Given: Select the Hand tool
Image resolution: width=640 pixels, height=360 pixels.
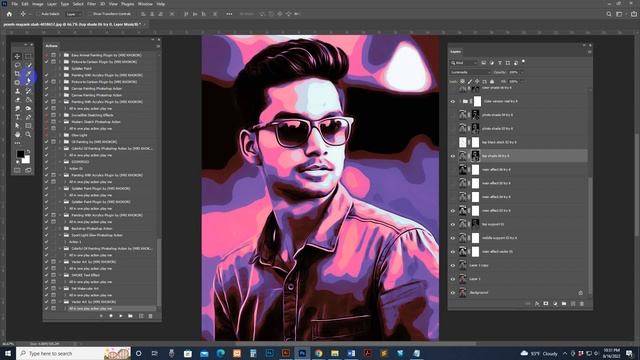Looking at the screenshot, I should [x=17, y=134].
